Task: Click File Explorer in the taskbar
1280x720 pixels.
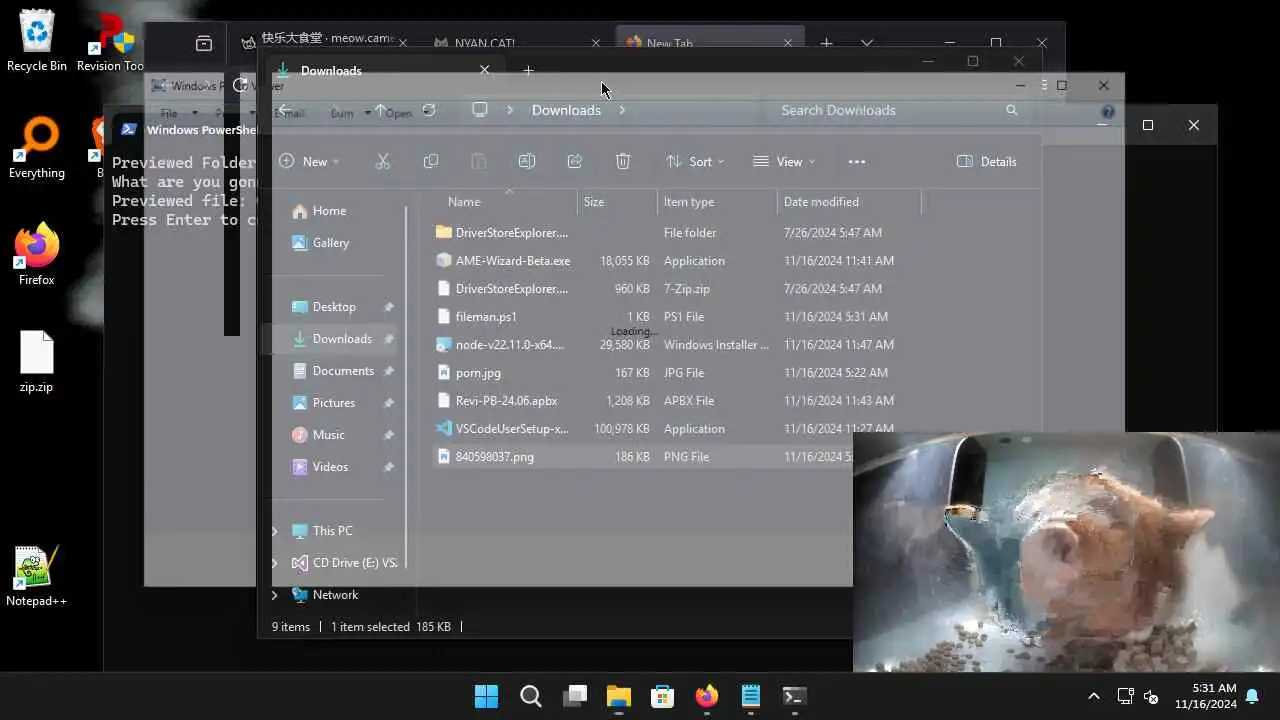Action: (619, 696)
